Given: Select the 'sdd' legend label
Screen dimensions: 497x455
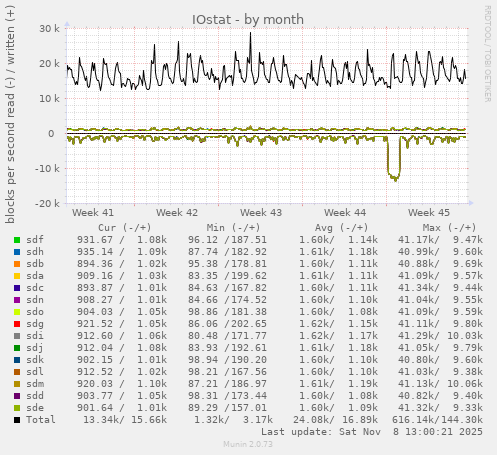Looking at the screenshot, I should 35,396.
